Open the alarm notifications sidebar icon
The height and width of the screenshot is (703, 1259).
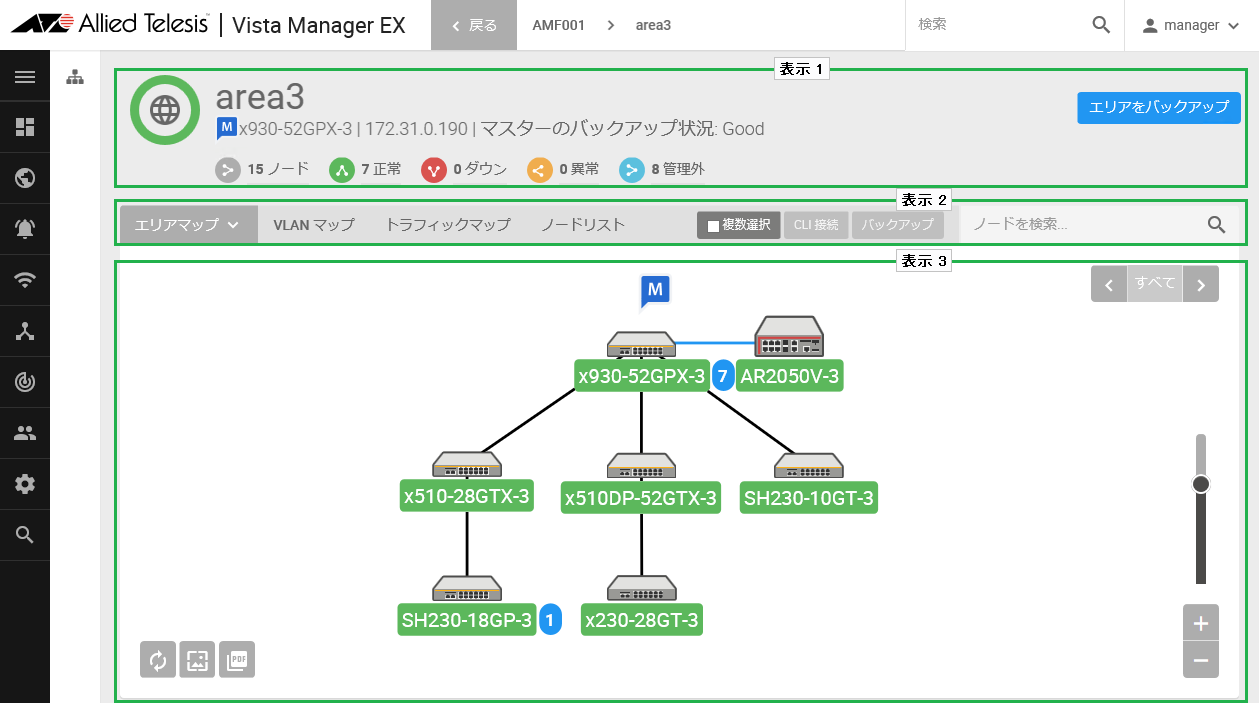pos(25,229)
